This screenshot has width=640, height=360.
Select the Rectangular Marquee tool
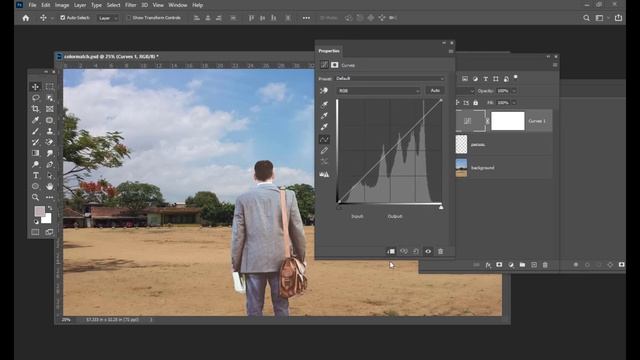(x=49, y=87)
